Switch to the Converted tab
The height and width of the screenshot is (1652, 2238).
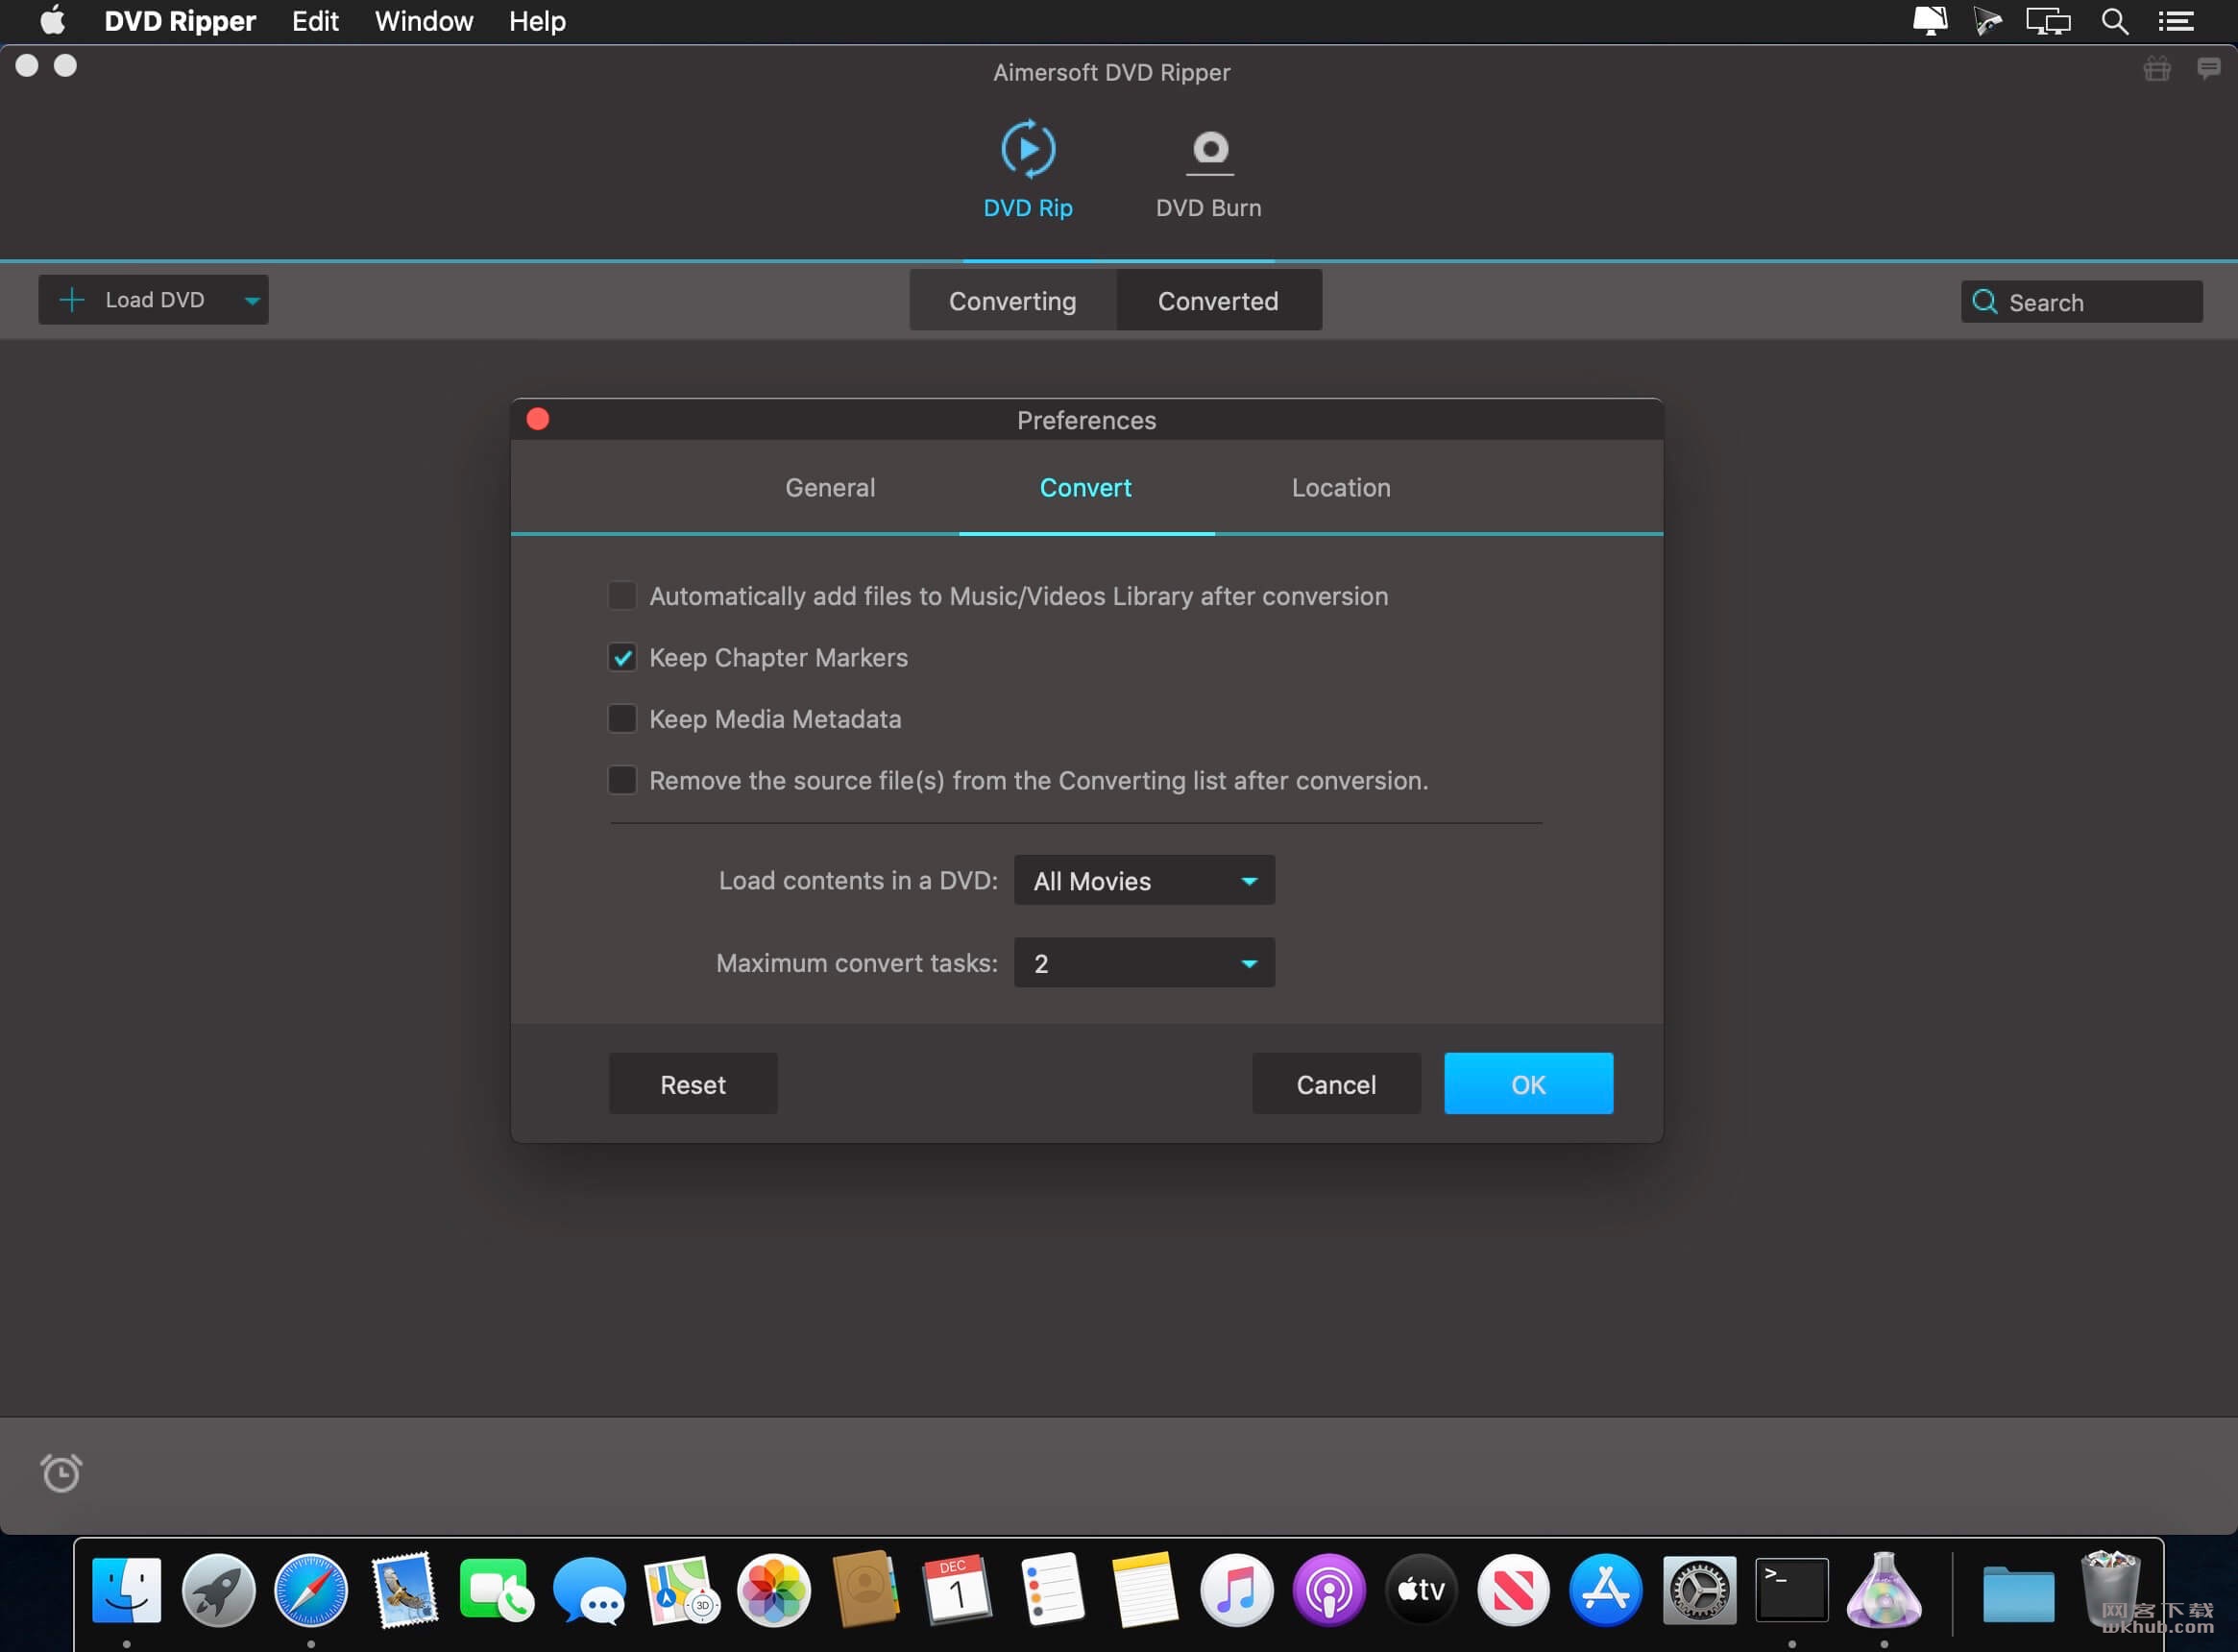(x=1218, y=301)
